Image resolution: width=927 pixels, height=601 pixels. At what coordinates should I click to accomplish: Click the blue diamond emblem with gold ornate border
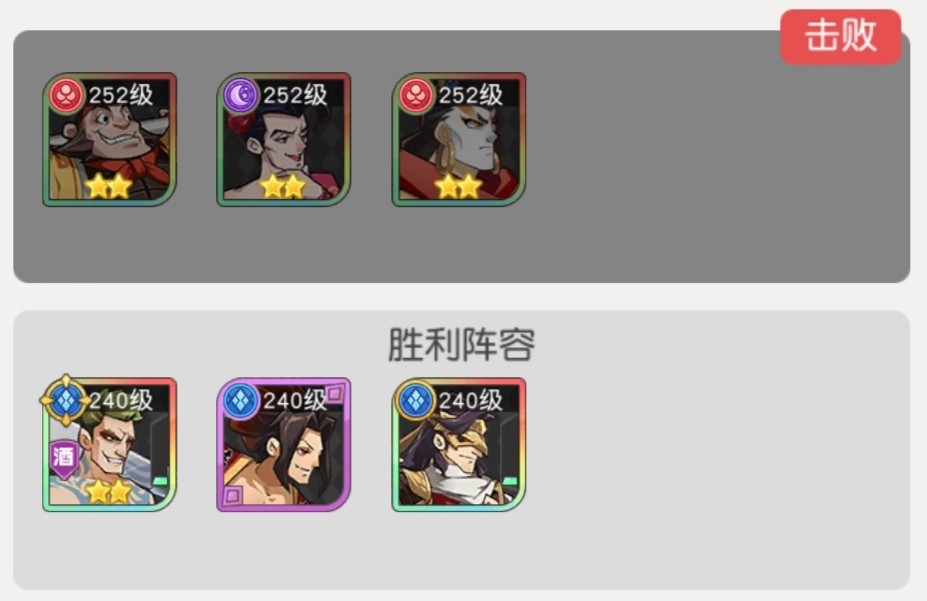(66, 401)
